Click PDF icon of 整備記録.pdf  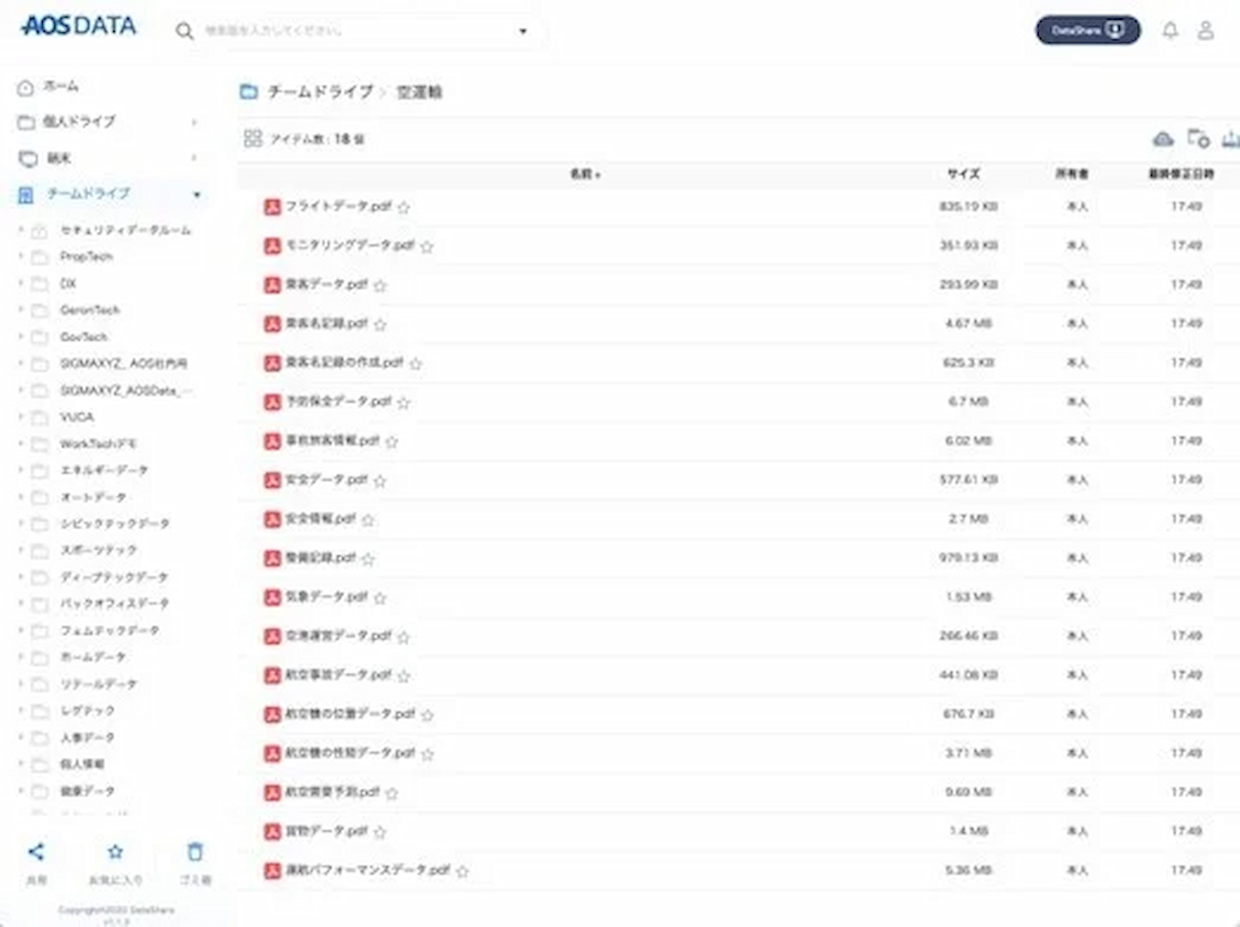click(x=272, y=558)
